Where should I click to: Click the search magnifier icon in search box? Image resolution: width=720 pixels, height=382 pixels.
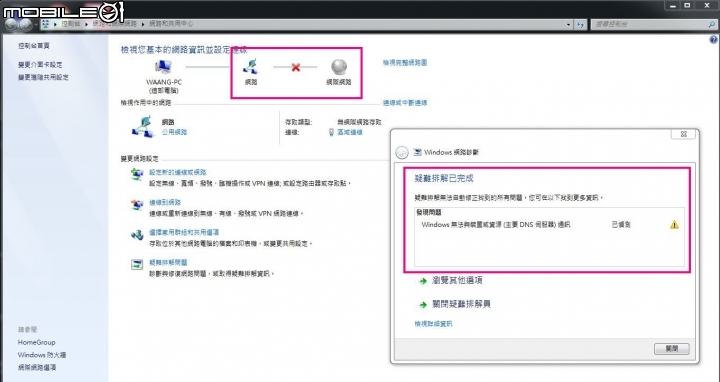(x=712, y=24)
